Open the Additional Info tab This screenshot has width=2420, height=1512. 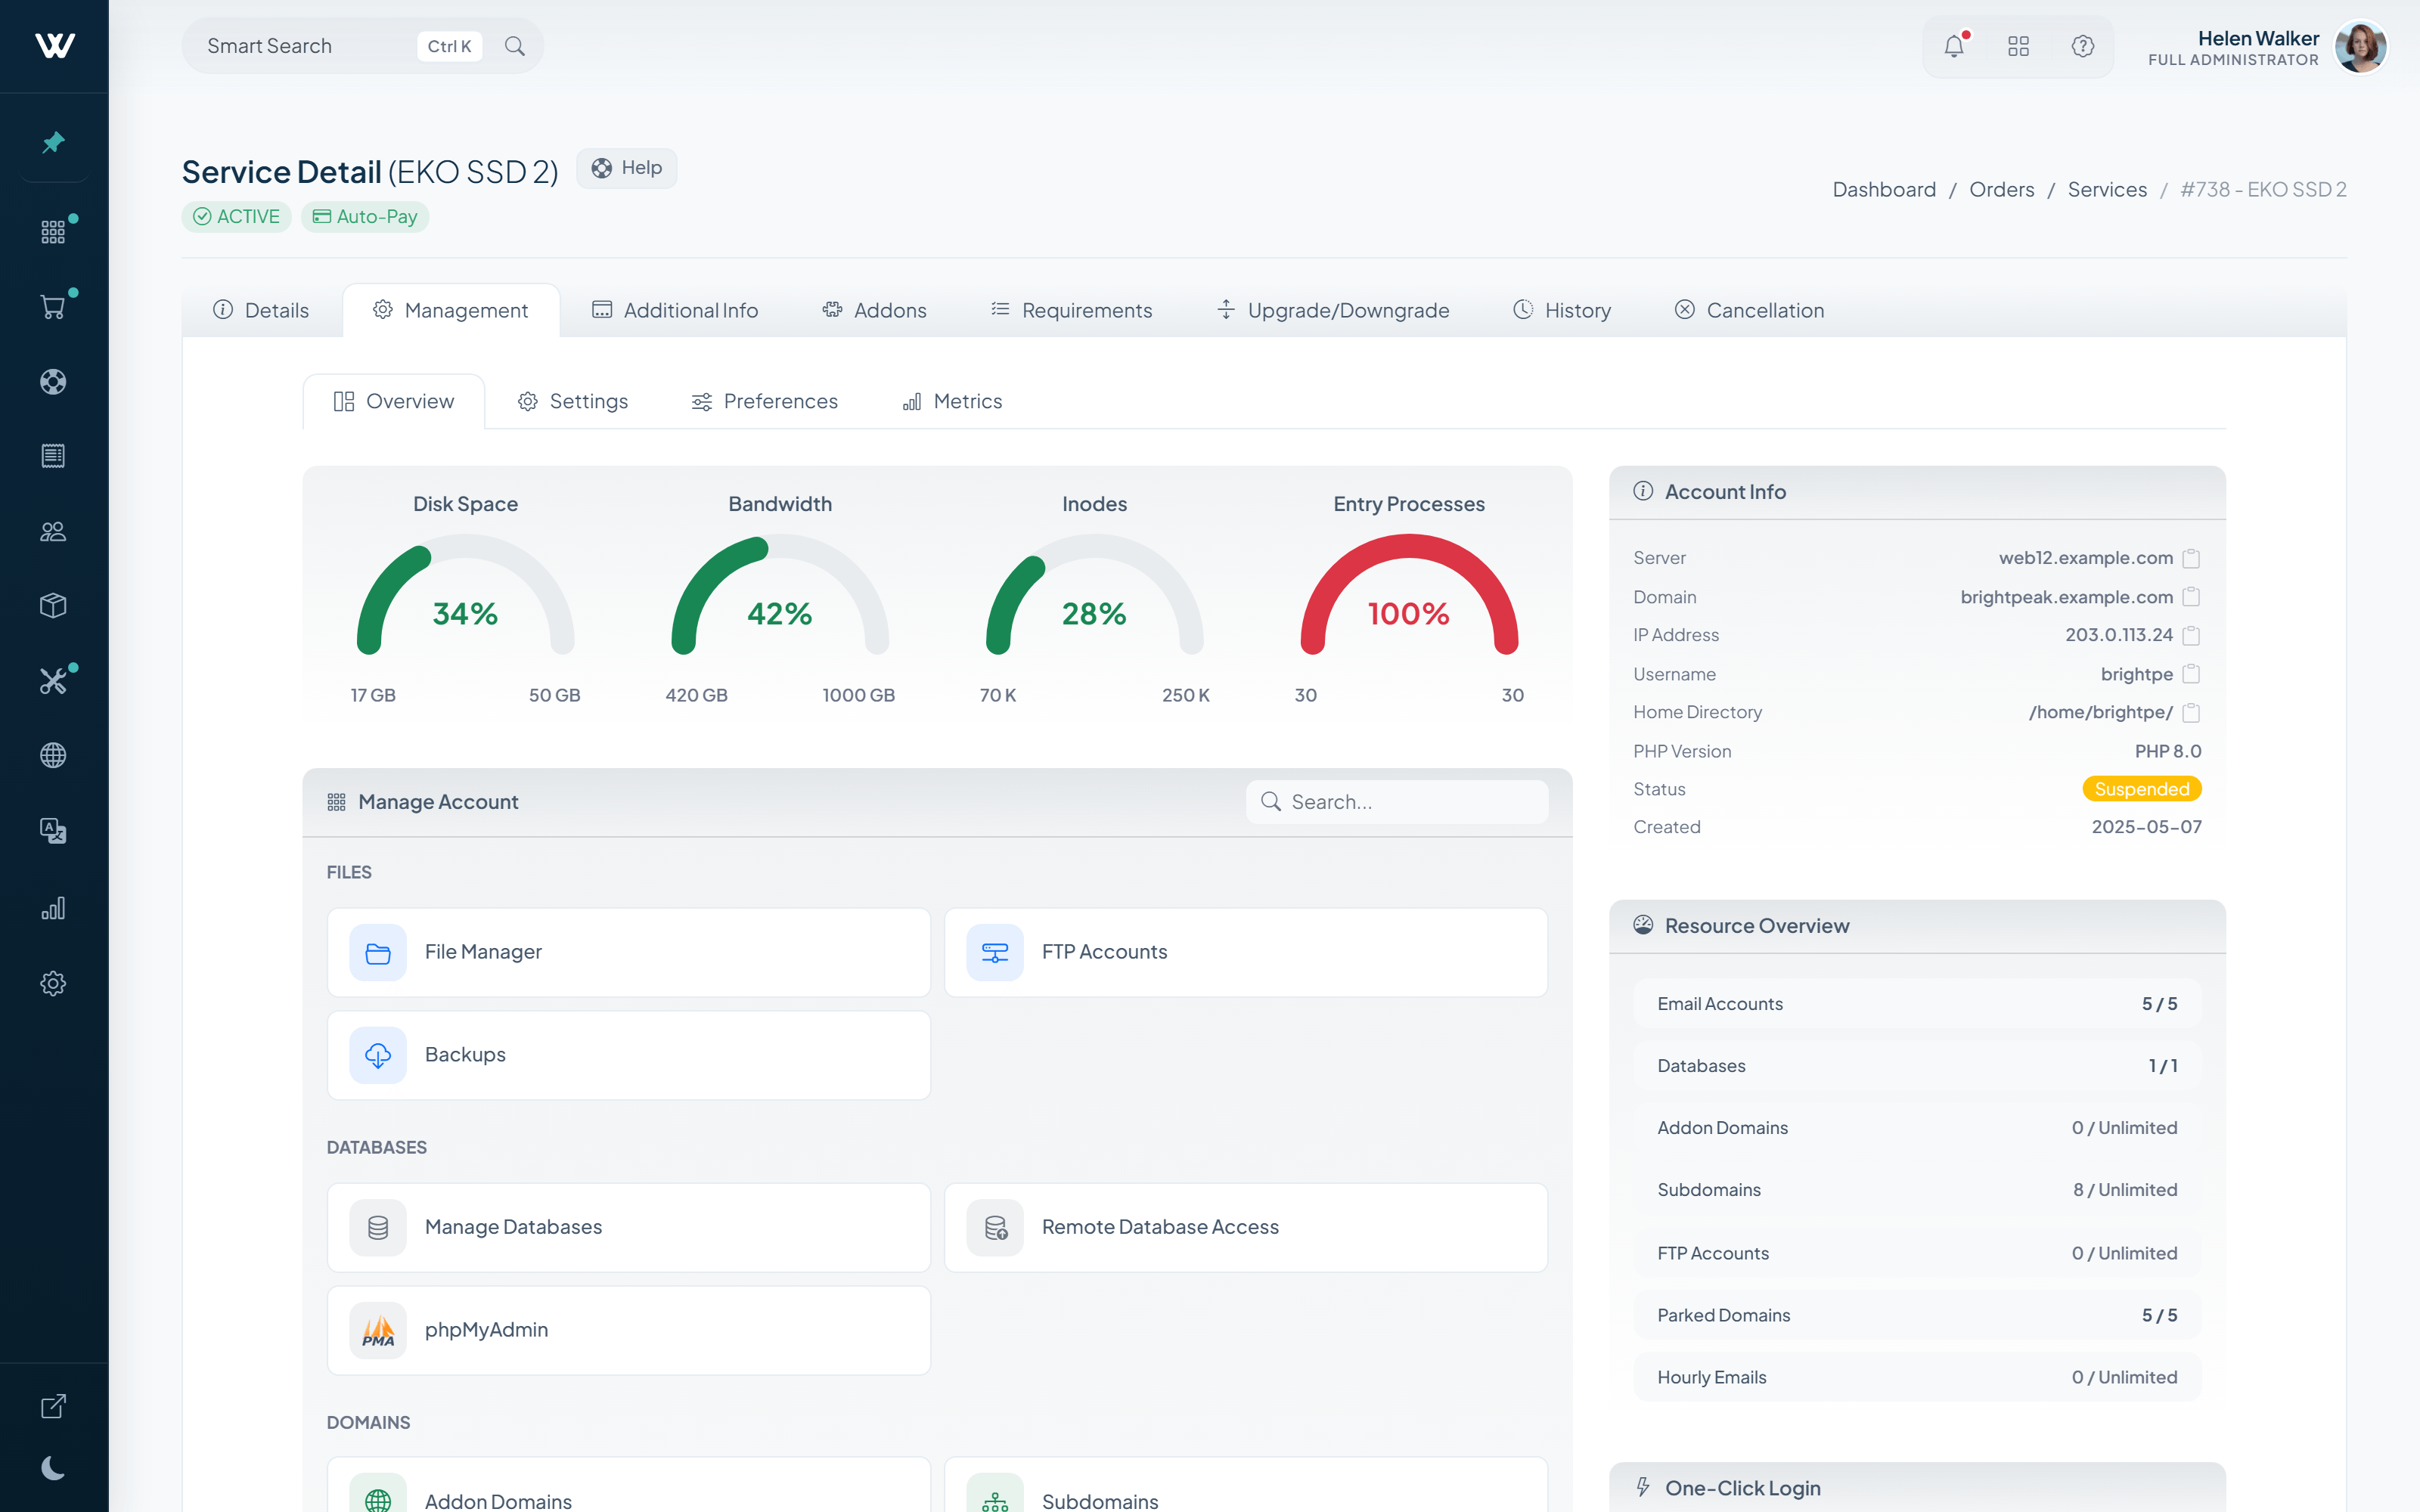675,310
